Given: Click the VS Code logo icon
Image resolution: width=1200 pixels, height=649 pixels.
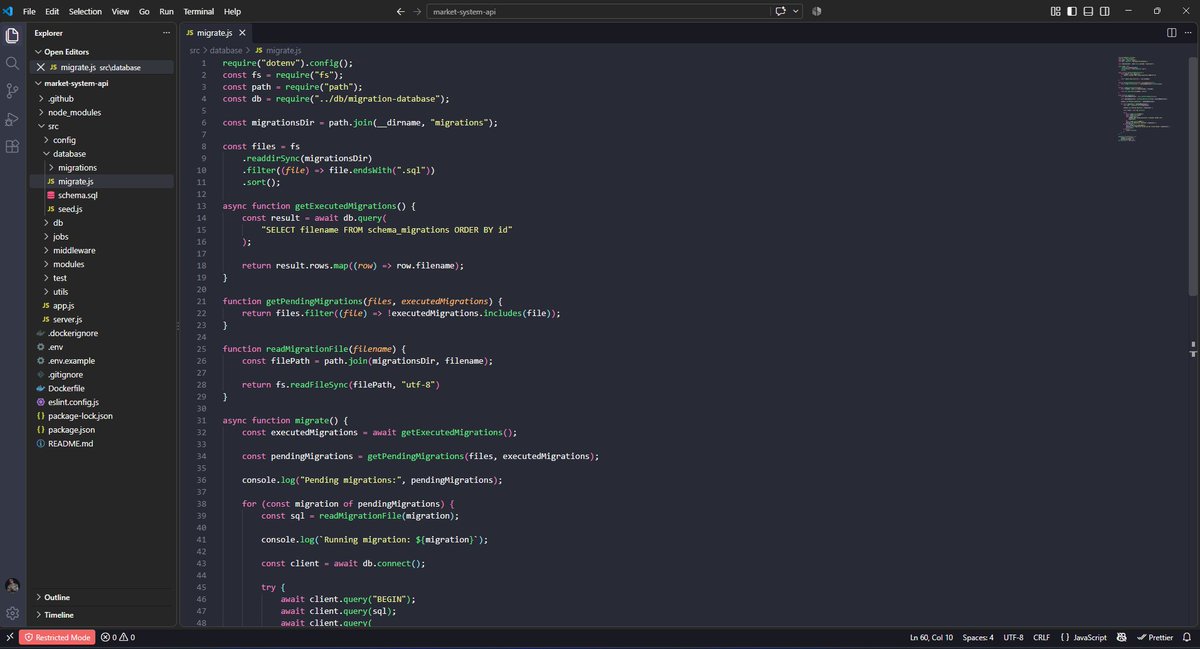Looking at the screenshot, I should coord(8,11).
